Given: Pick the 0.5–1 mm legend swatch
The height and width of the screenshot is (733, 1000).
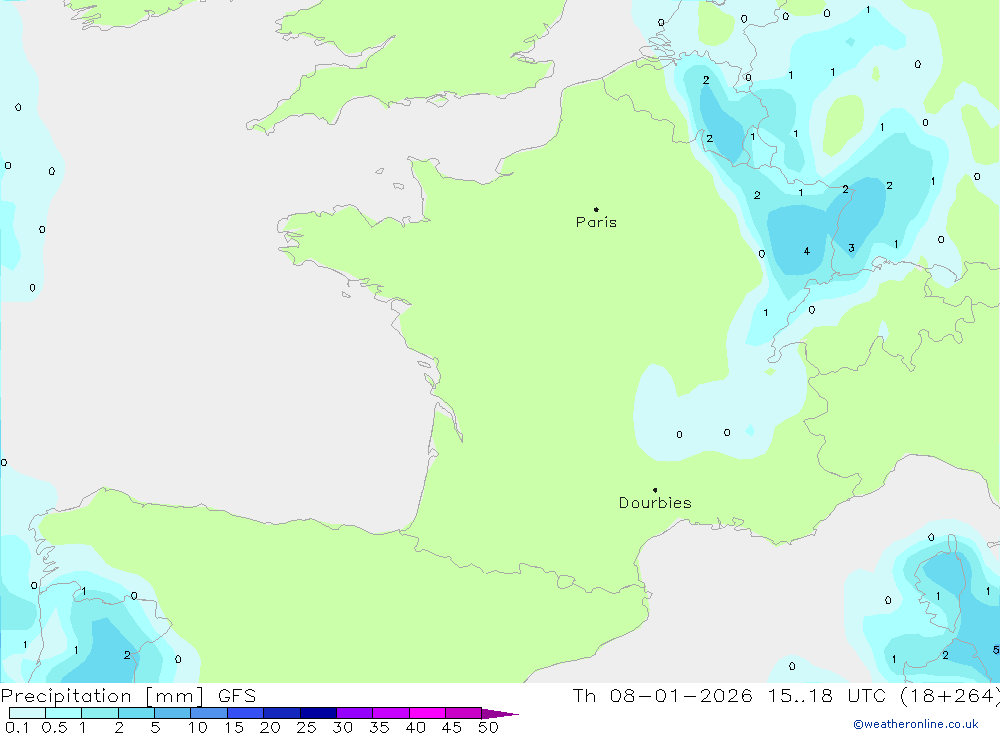Looking at the screenshot, I should 64,713.
